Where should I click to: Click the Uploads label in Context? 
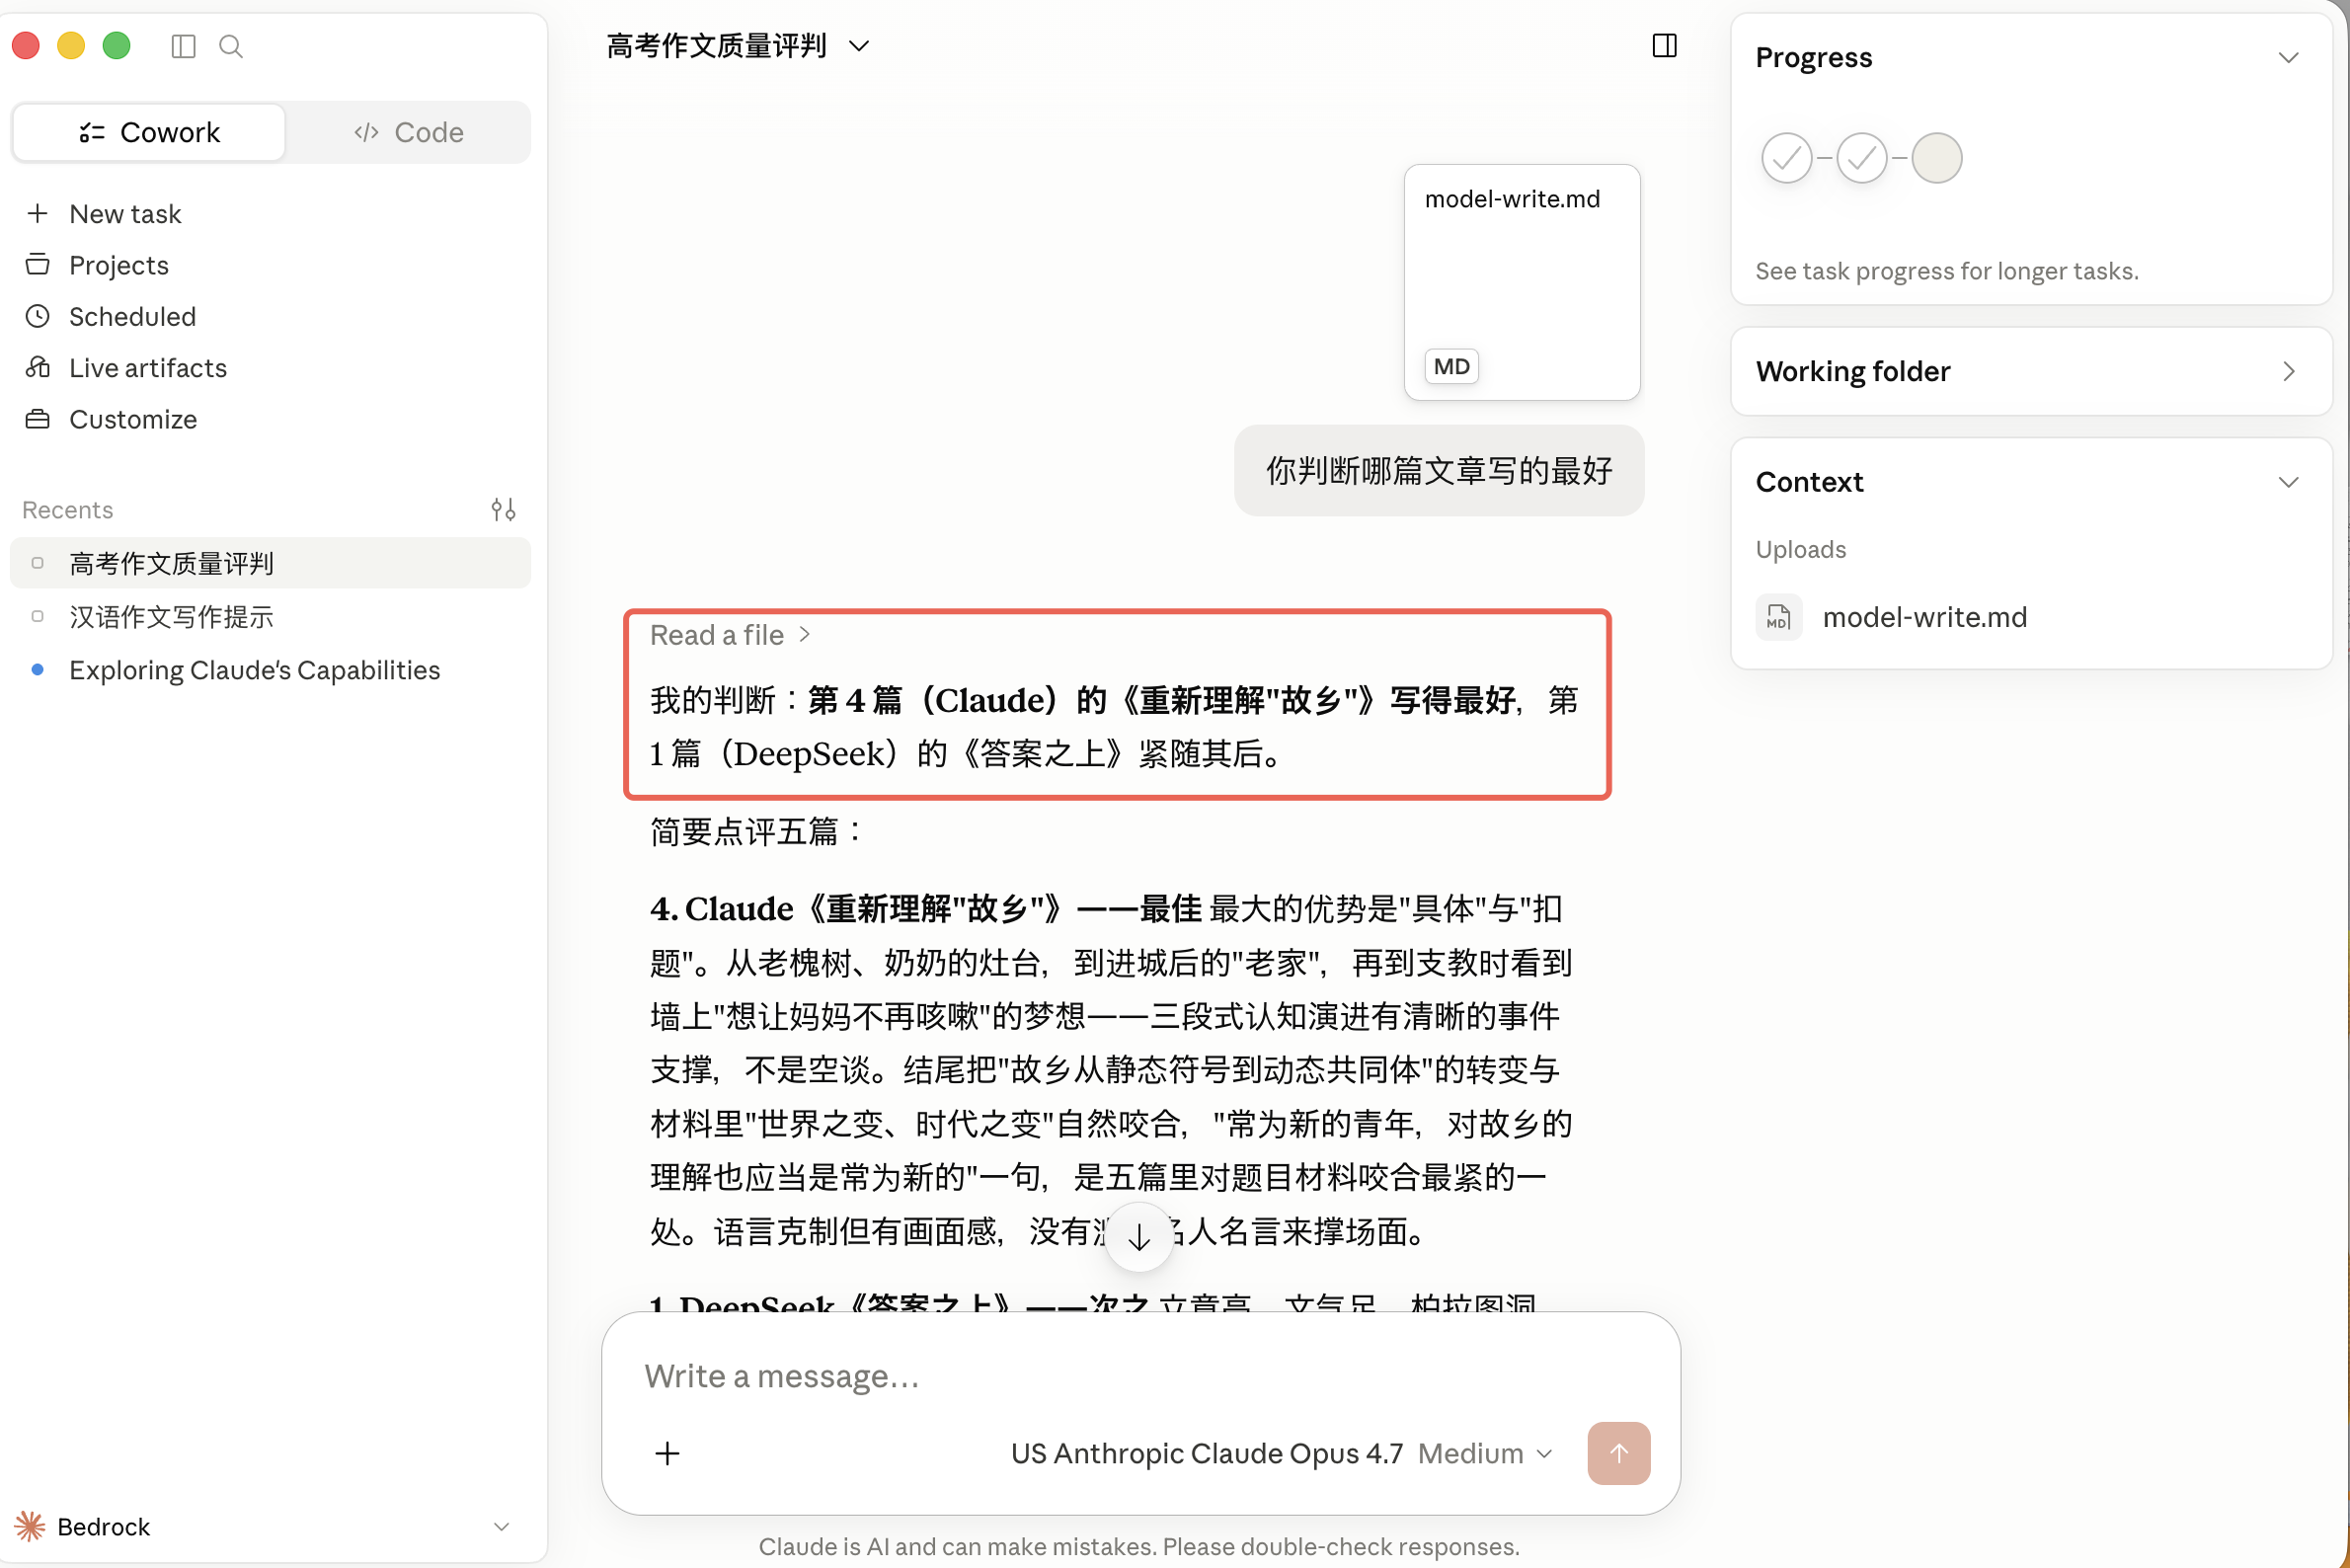(x=1801, y=549)
